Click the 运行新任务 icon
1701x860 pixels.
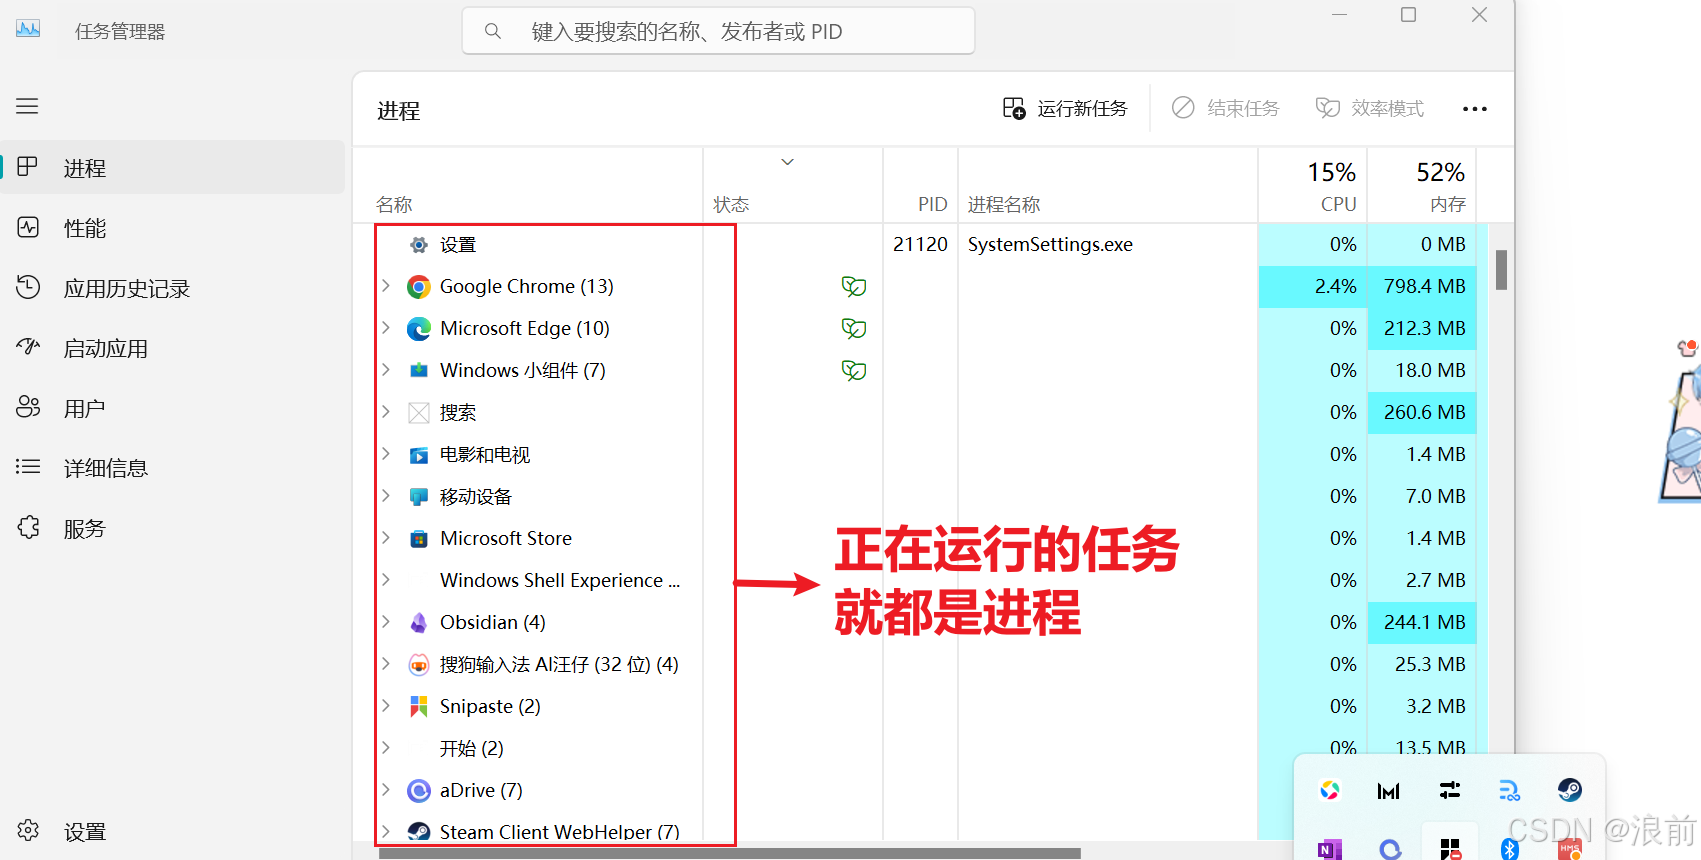pos(1014,108)
